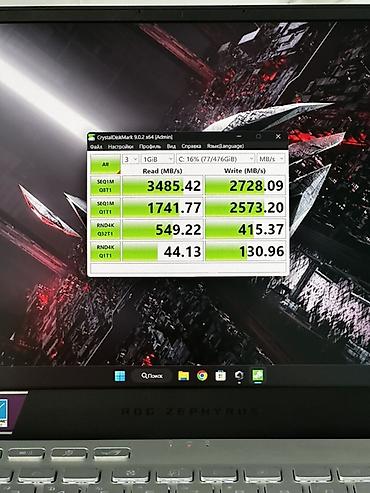
Task: Click the CrystalDiskMark taskbar icon
Action: (258, 376)
